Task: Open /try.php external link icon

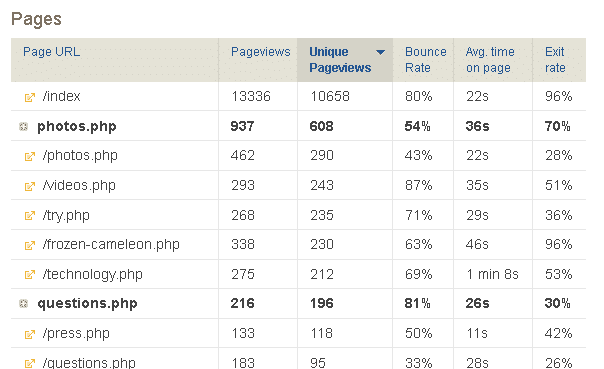Action: pos(30,216)
